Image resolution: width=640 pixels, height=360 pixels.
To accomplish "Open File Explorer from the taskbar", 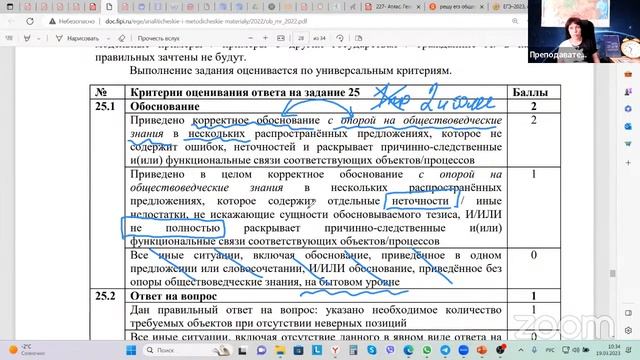I will point(280,350).
